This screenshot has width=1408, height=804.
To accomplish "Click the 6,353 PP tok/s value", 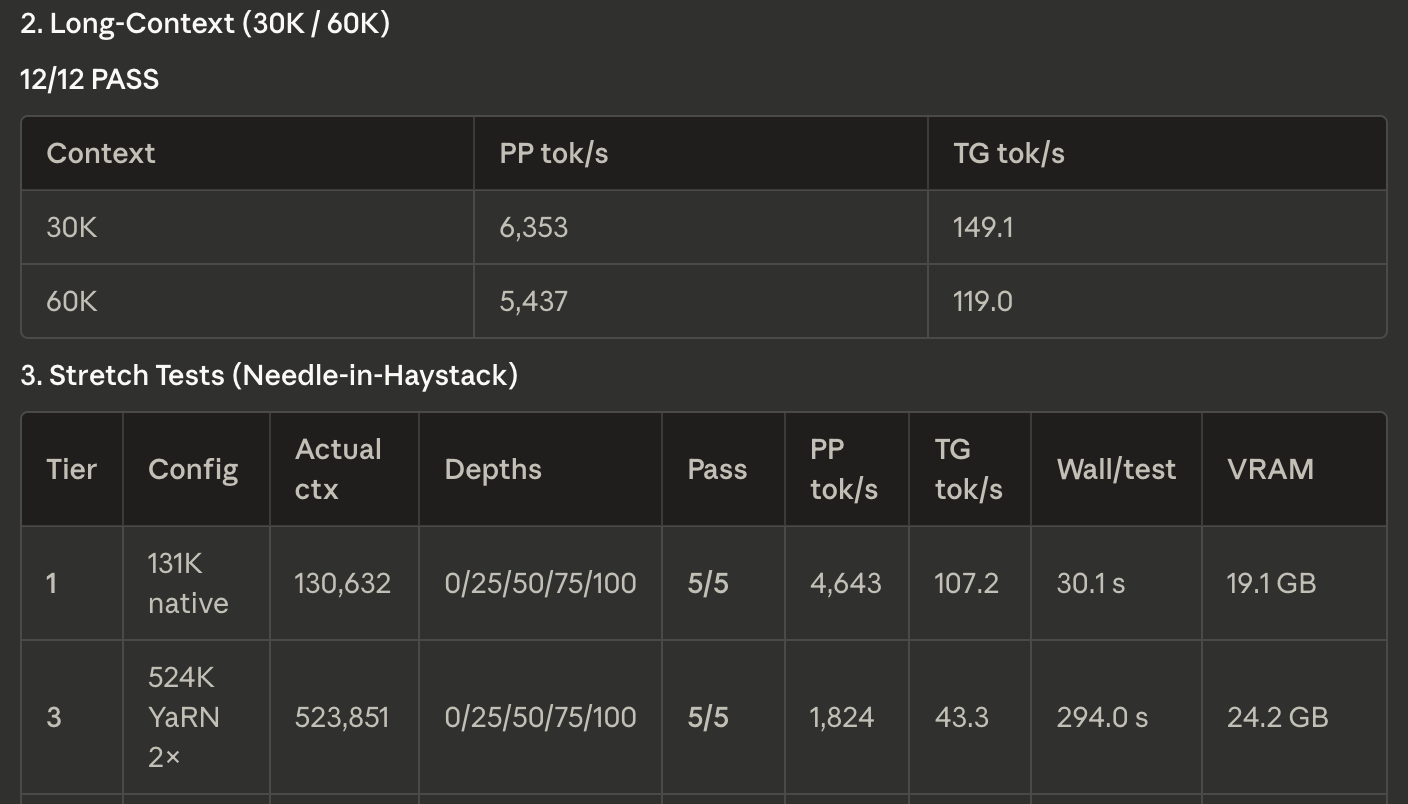I will 534,227.
